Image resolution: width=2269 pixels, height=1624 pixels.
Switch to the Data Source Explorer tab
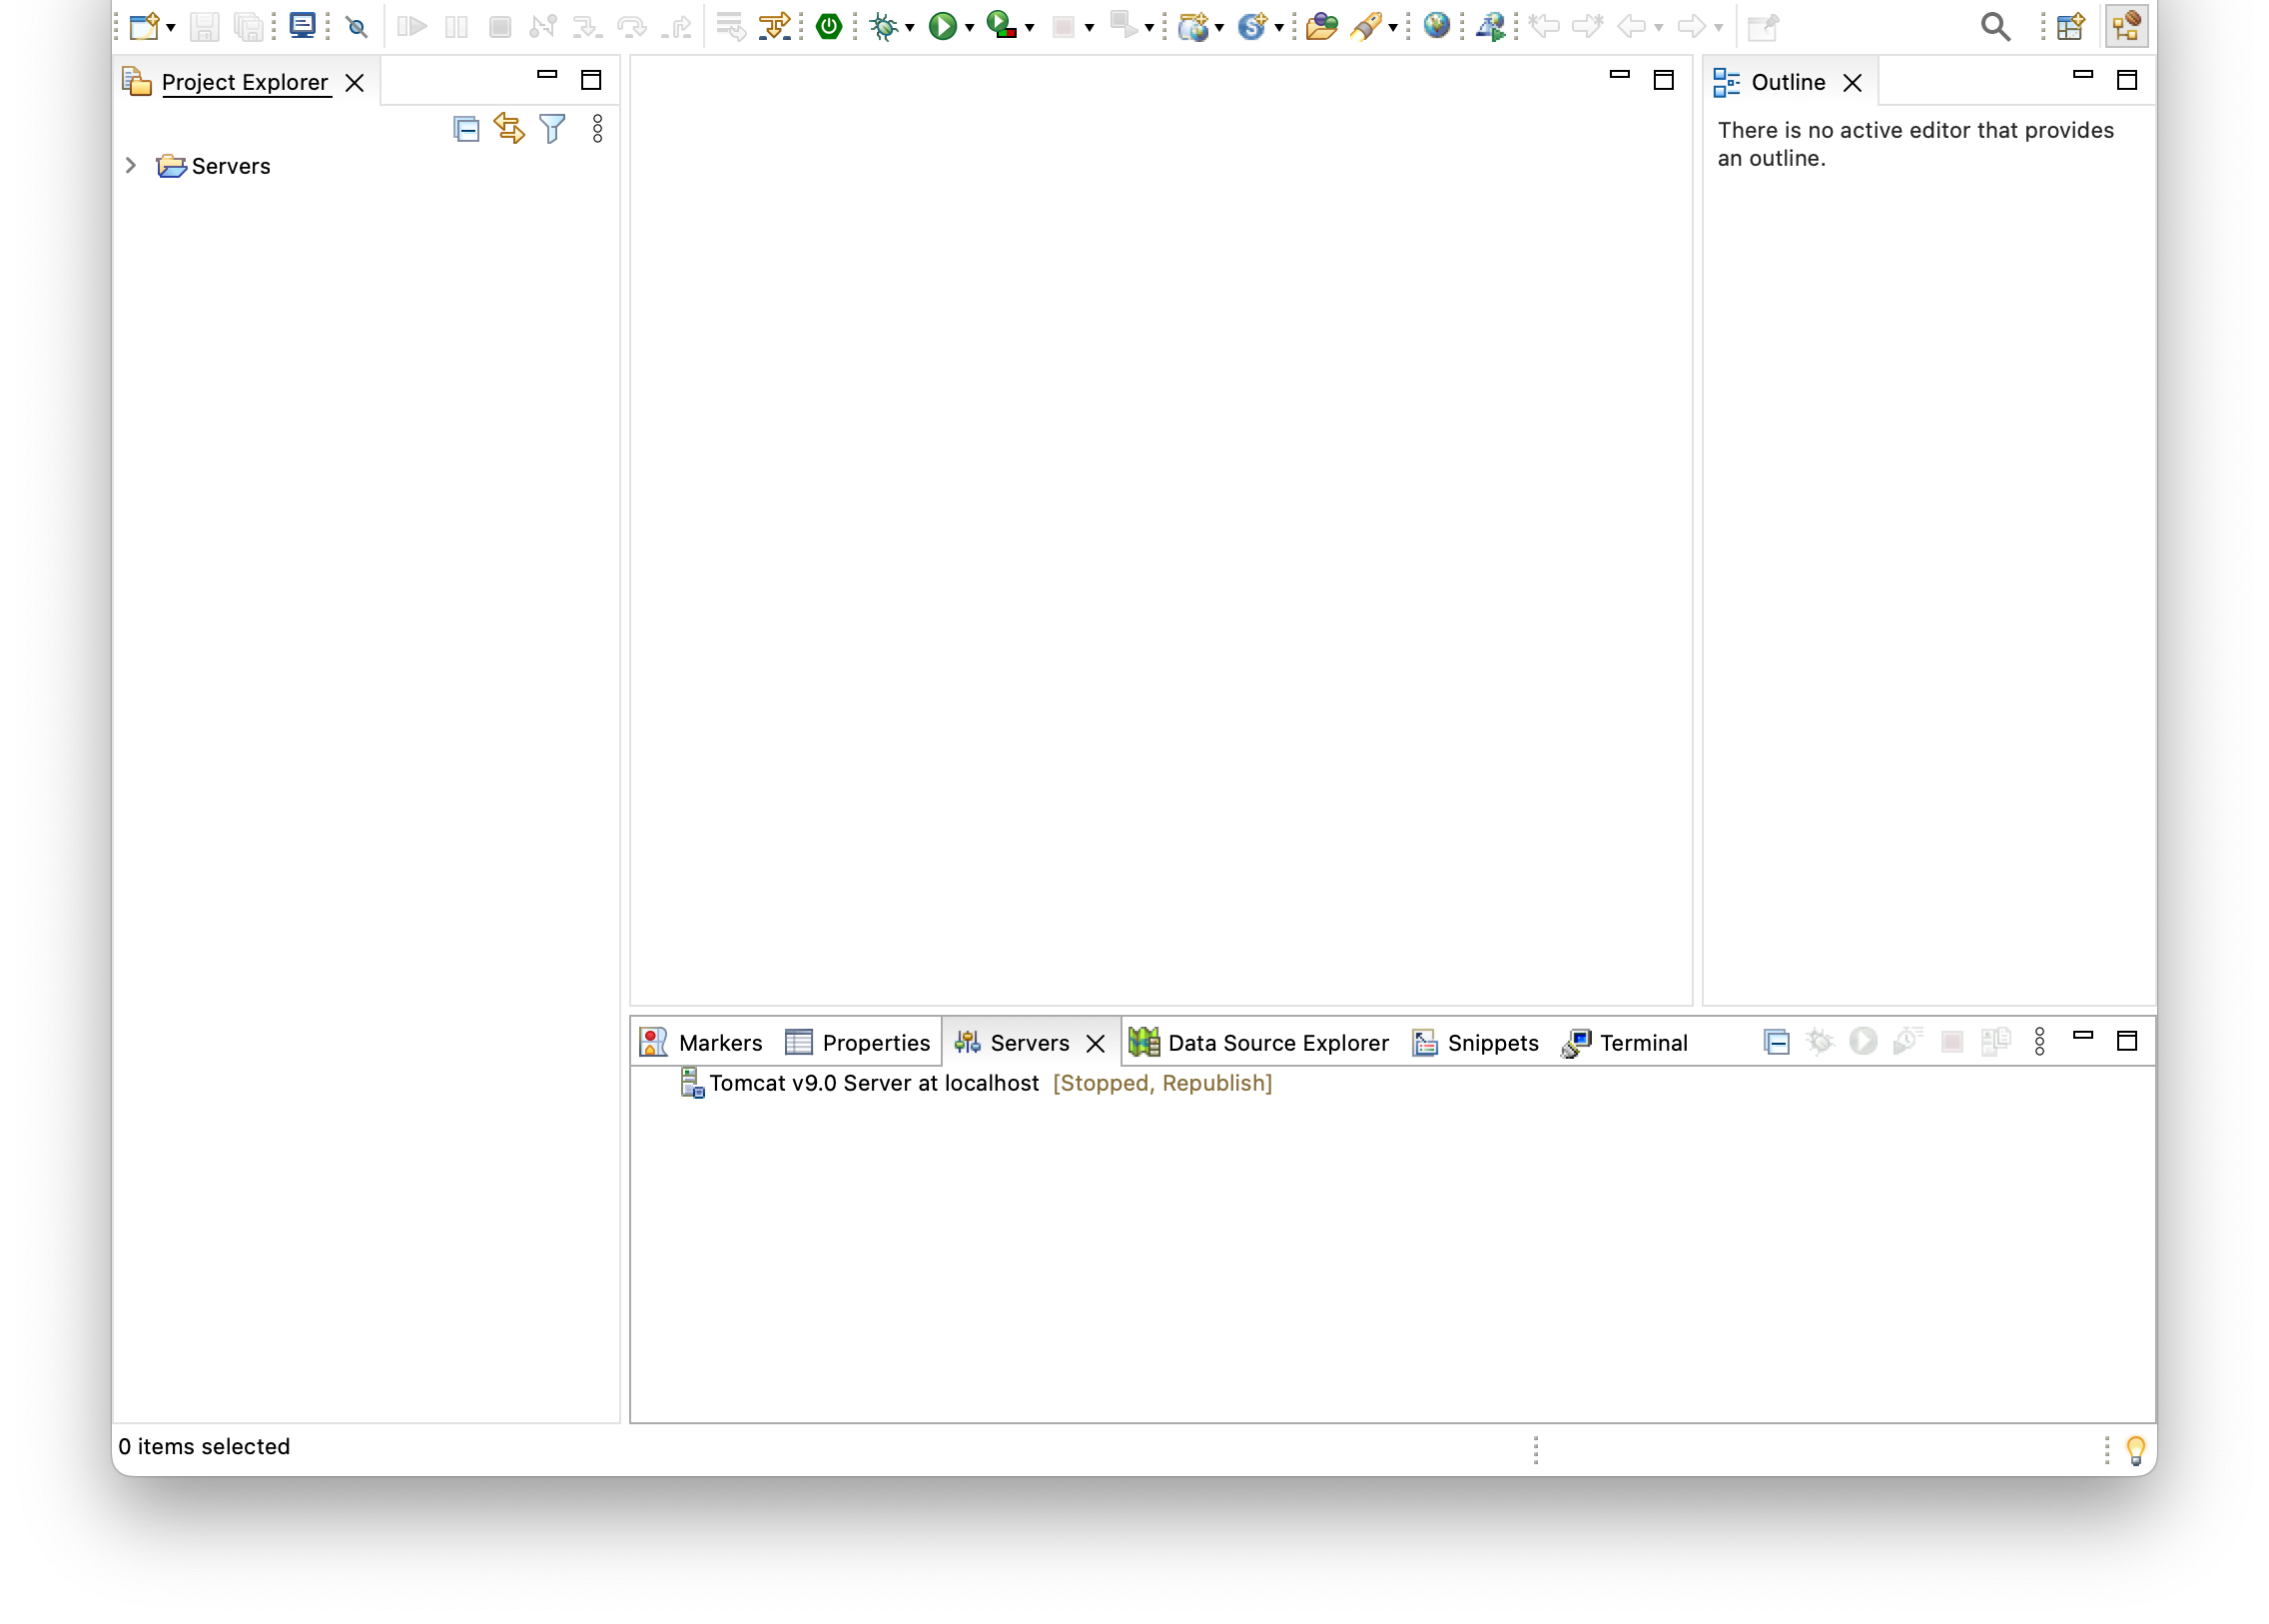pos(1258,1042)
